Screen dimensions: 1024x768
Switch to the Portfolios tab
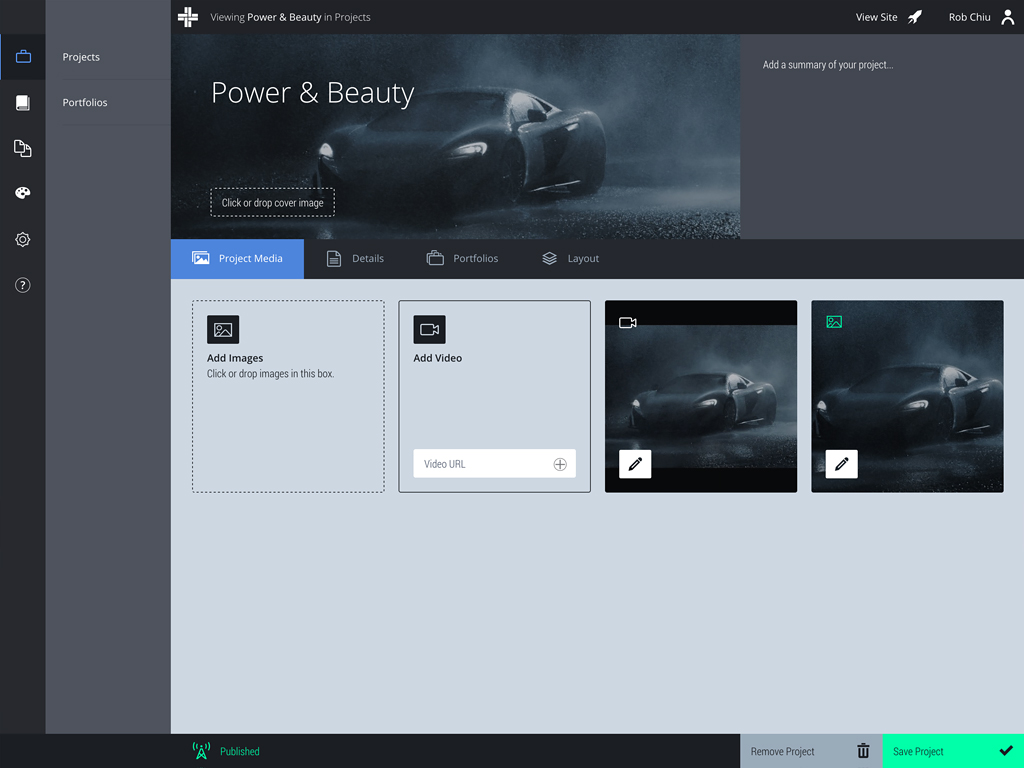coord(463,258)
